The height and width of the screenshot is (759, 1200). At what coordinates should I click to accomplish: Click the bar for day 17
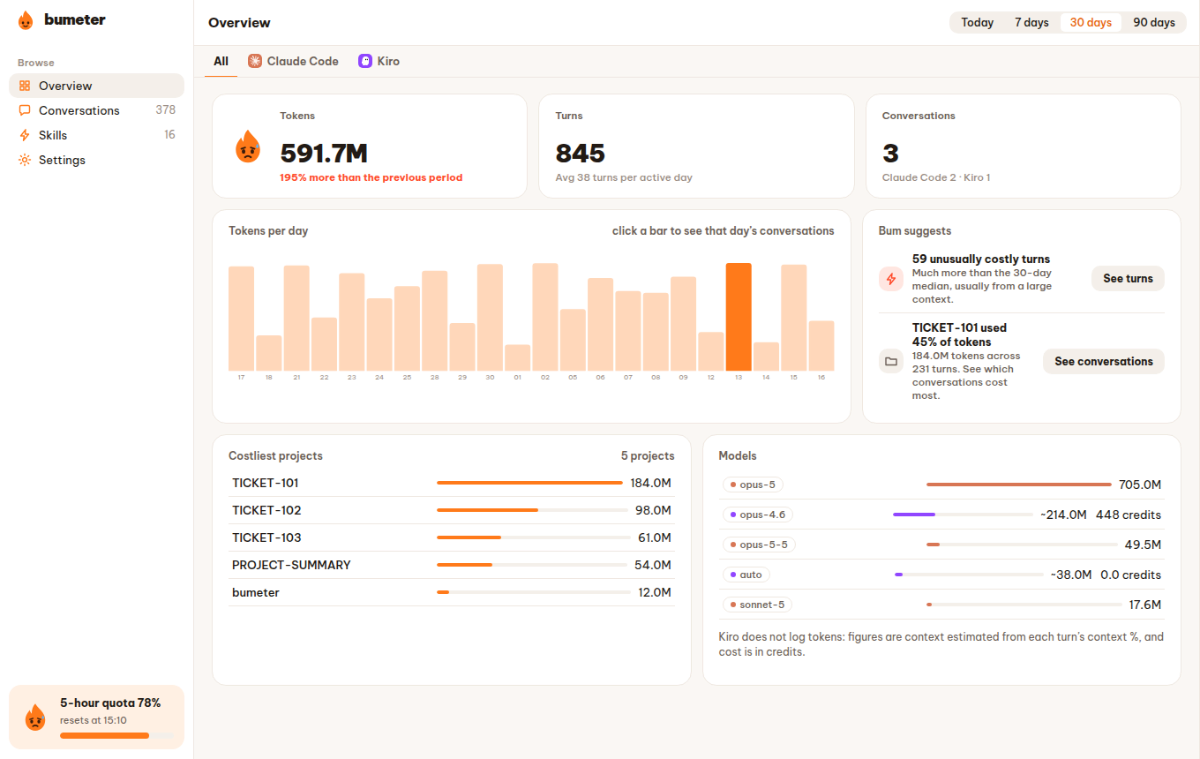coord(241,318)
